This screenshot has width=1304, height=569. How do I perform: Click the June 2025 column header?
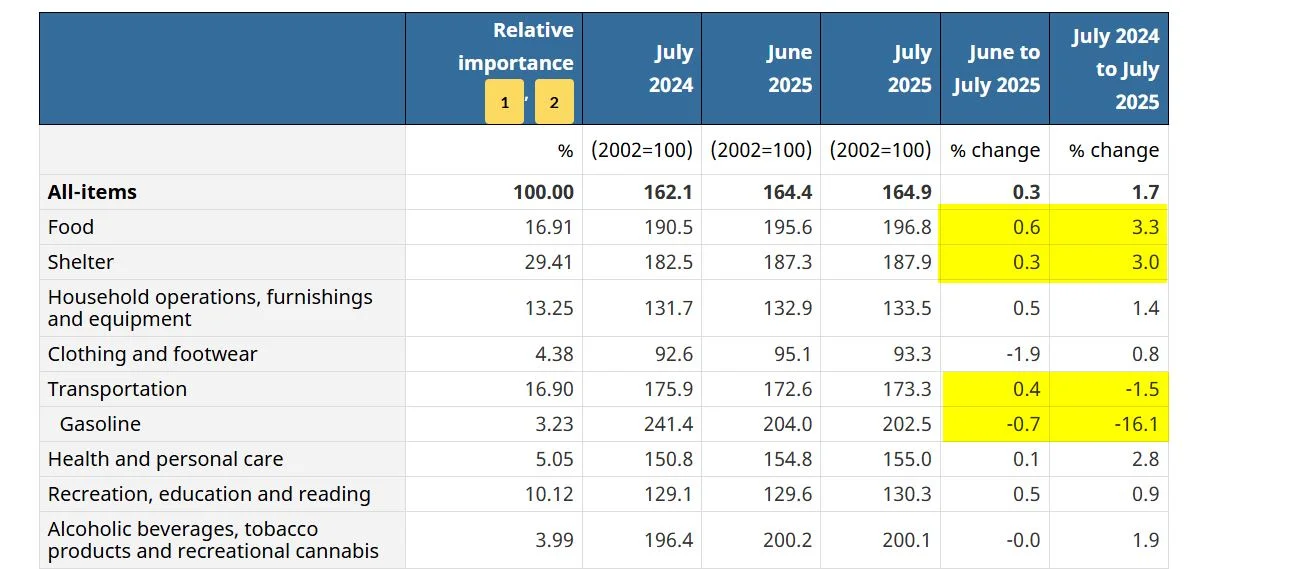[x=789, y=69]
